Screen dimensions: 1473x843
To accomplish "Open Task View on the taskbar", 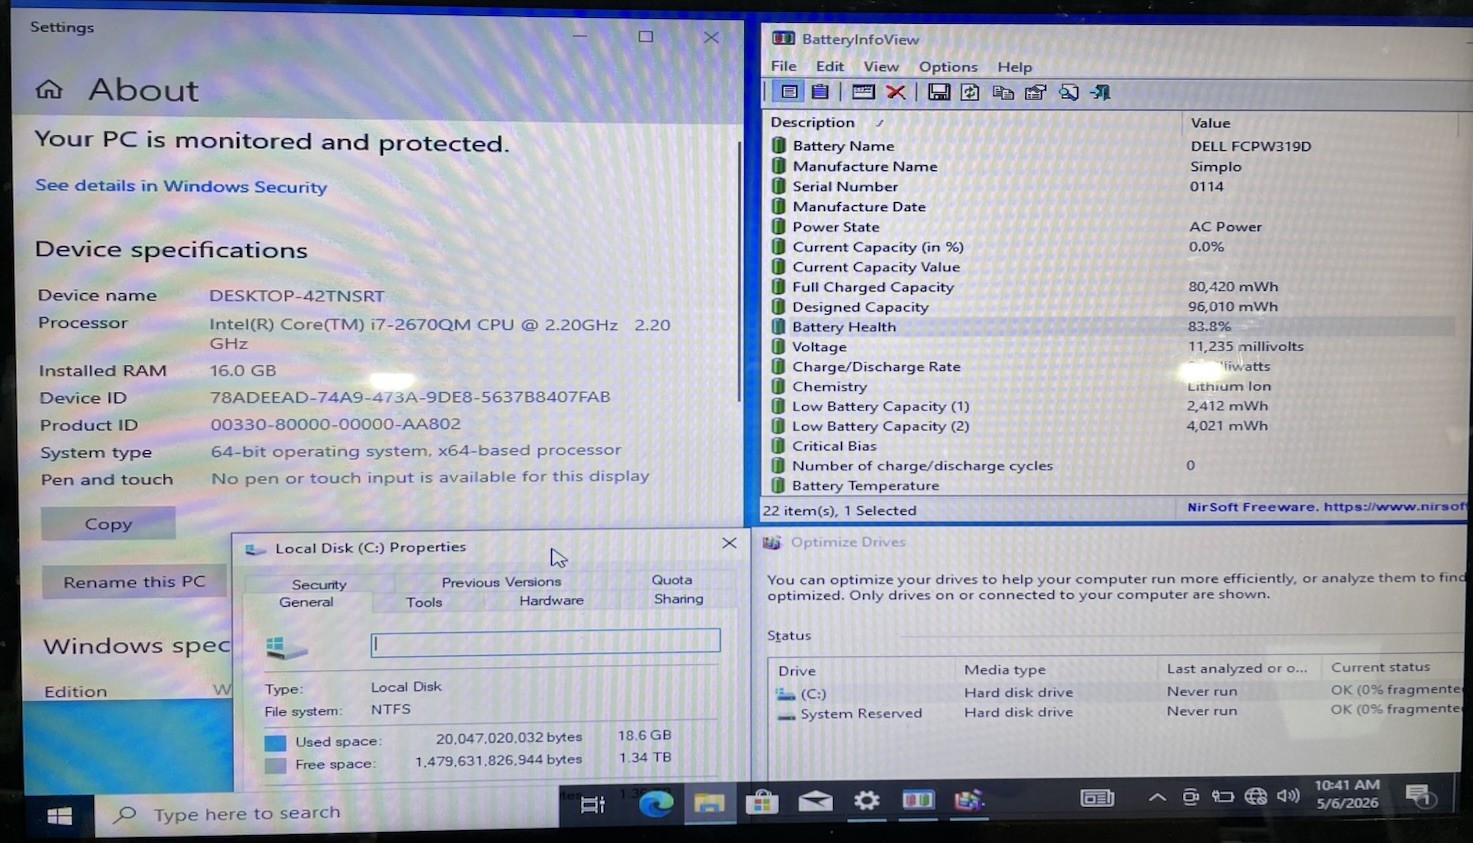I will 593,804.
